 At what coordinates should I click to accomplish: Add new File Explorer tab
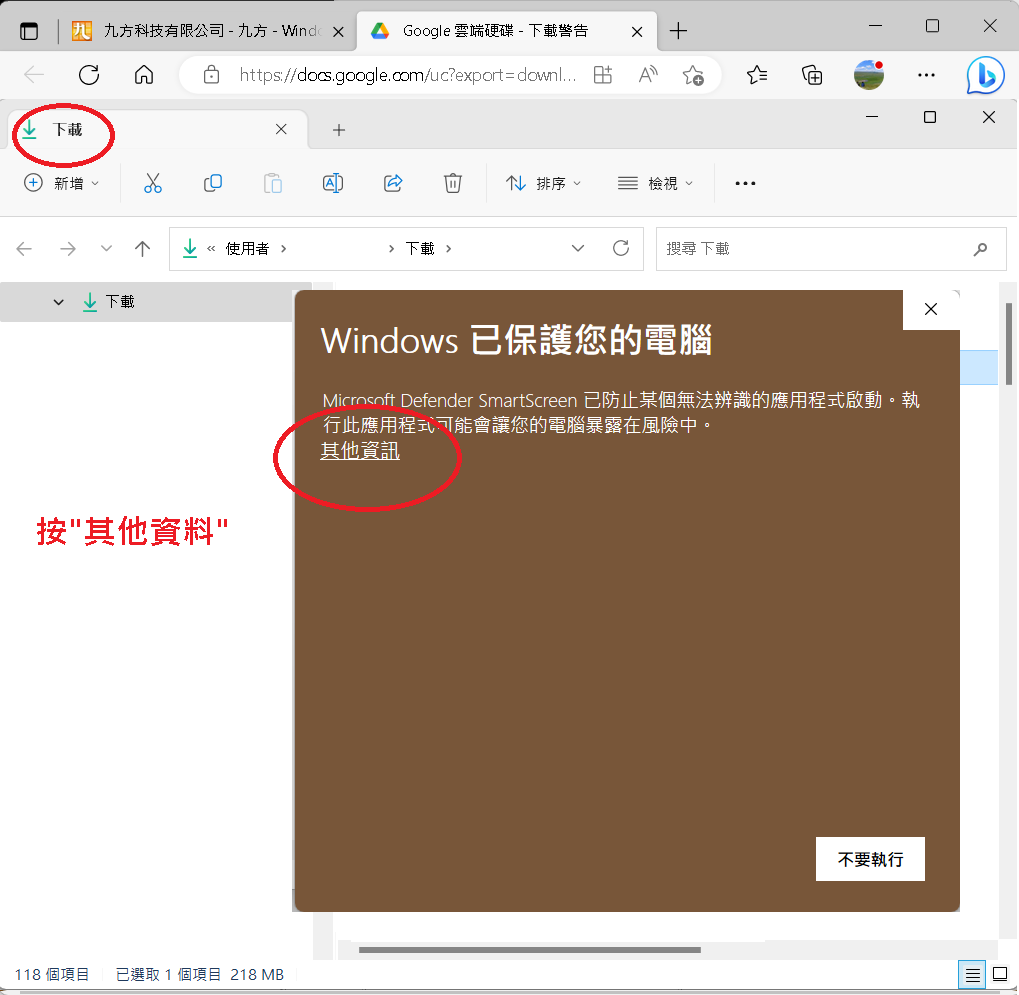click(339, 130)
